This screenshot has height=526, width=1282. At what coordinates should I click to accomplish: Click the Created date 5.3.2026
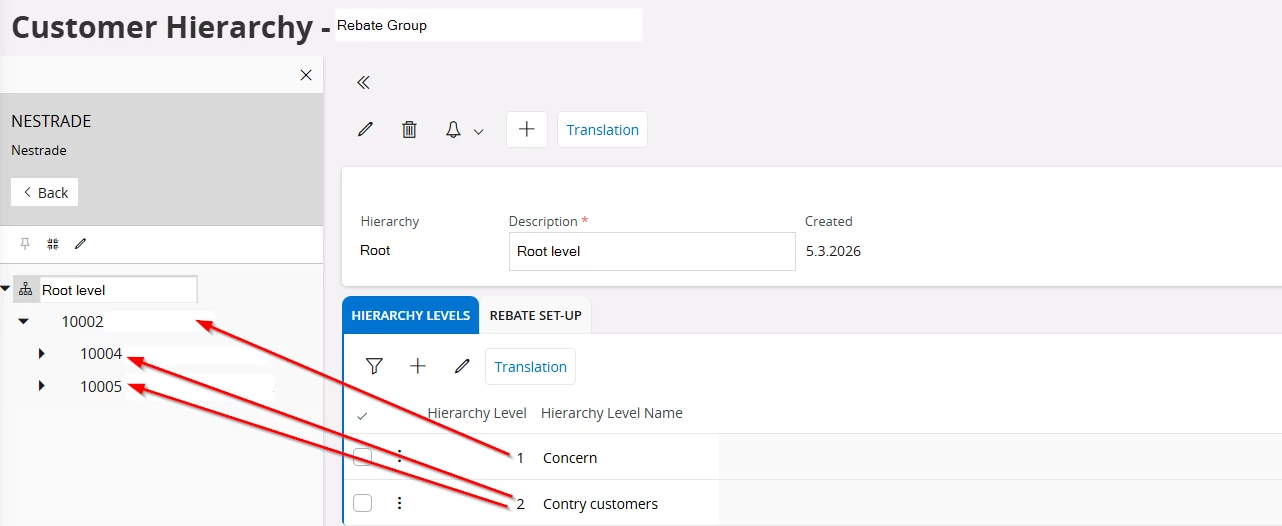click(x=833, y=251)
